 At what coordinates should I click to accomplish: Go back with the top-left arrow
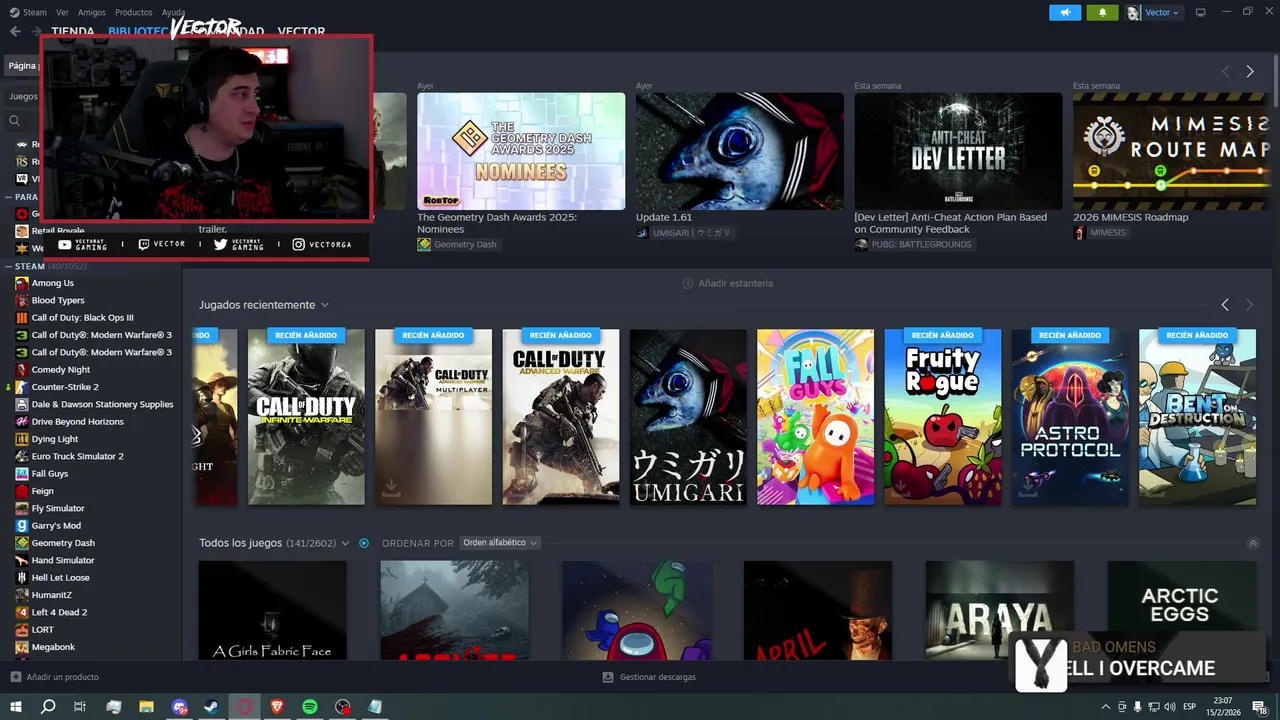point(15,31)
